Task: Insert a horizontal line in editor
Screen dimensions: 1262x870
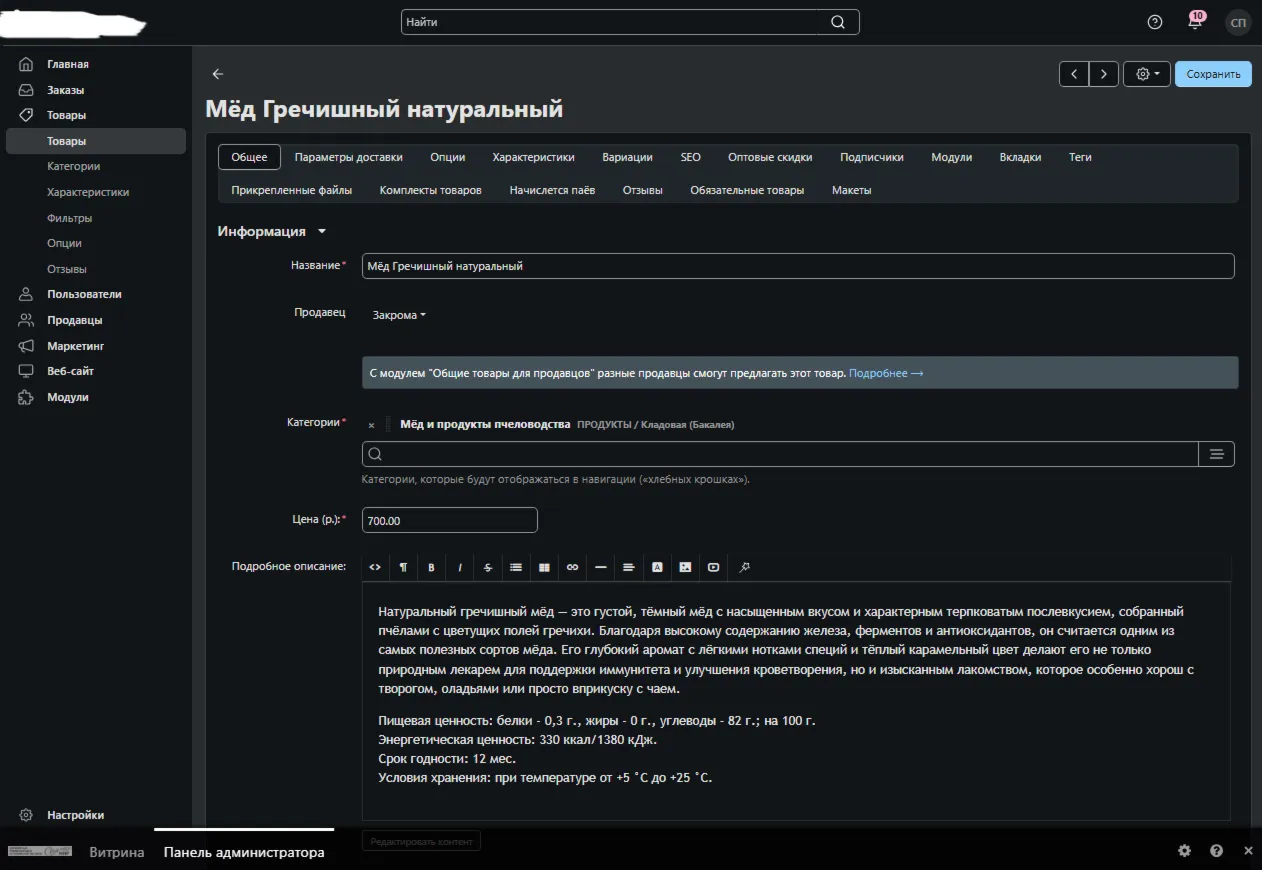Action: pos(600,567)
